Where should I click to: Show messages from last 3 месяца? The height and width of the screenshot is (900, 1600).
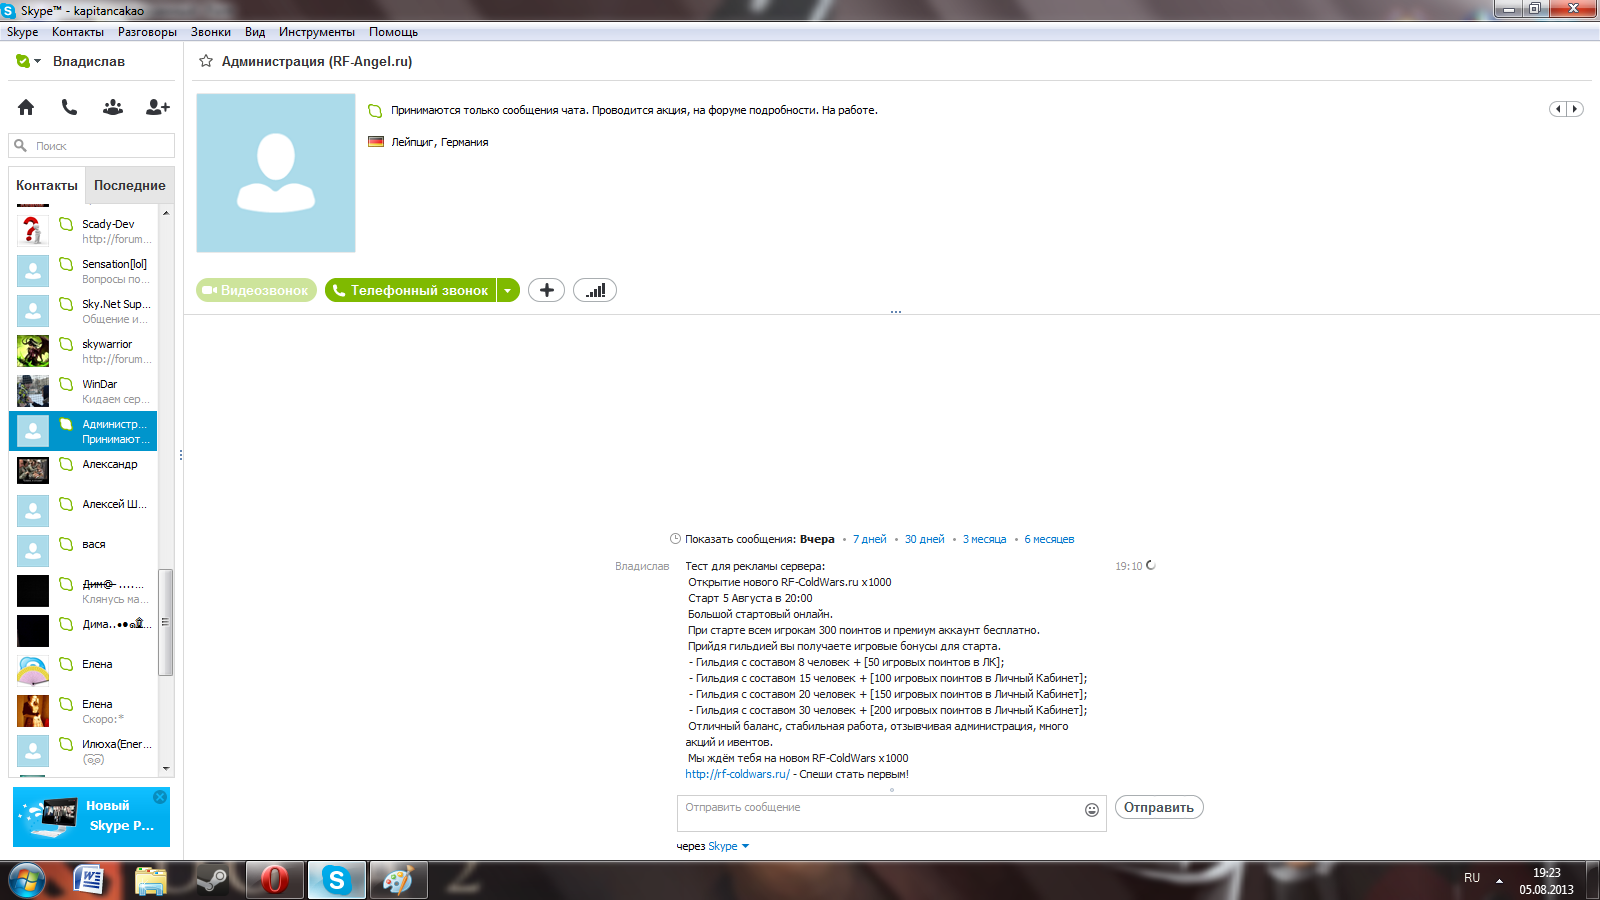tap(985, 539)
